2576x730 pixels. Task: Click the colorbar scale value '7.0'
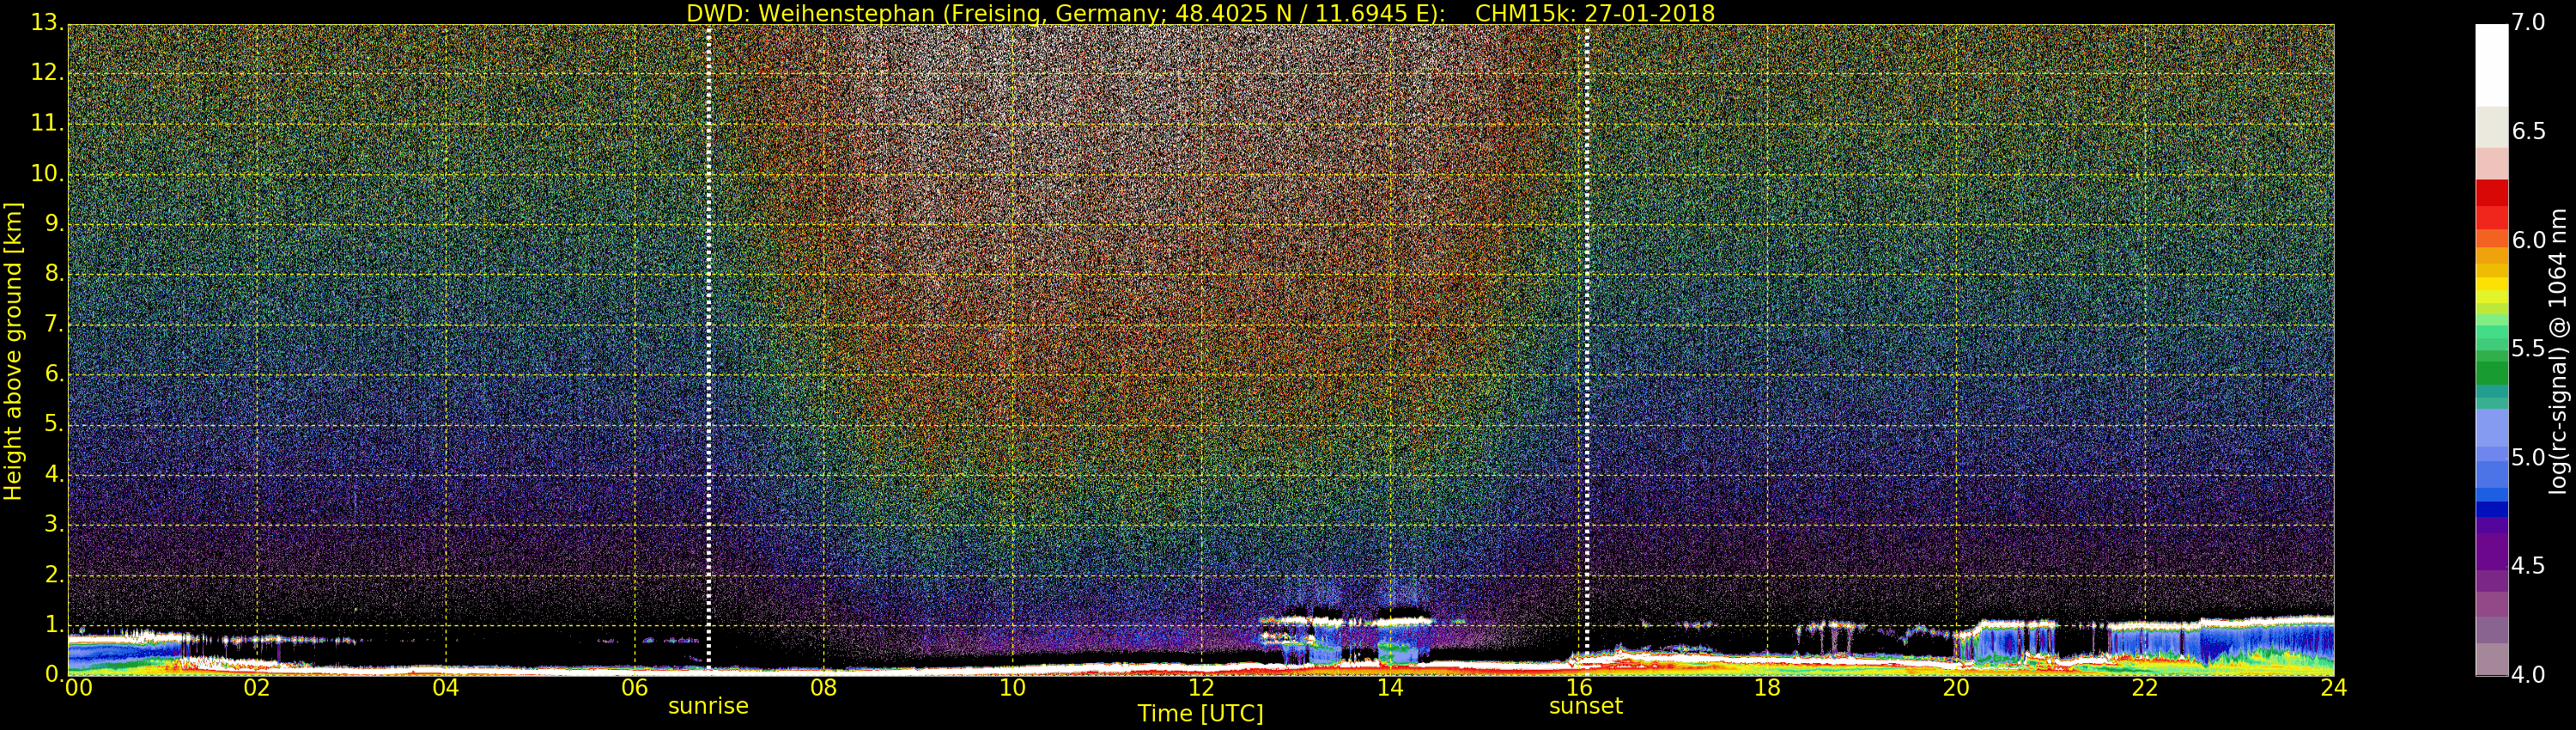(2528, 22)
